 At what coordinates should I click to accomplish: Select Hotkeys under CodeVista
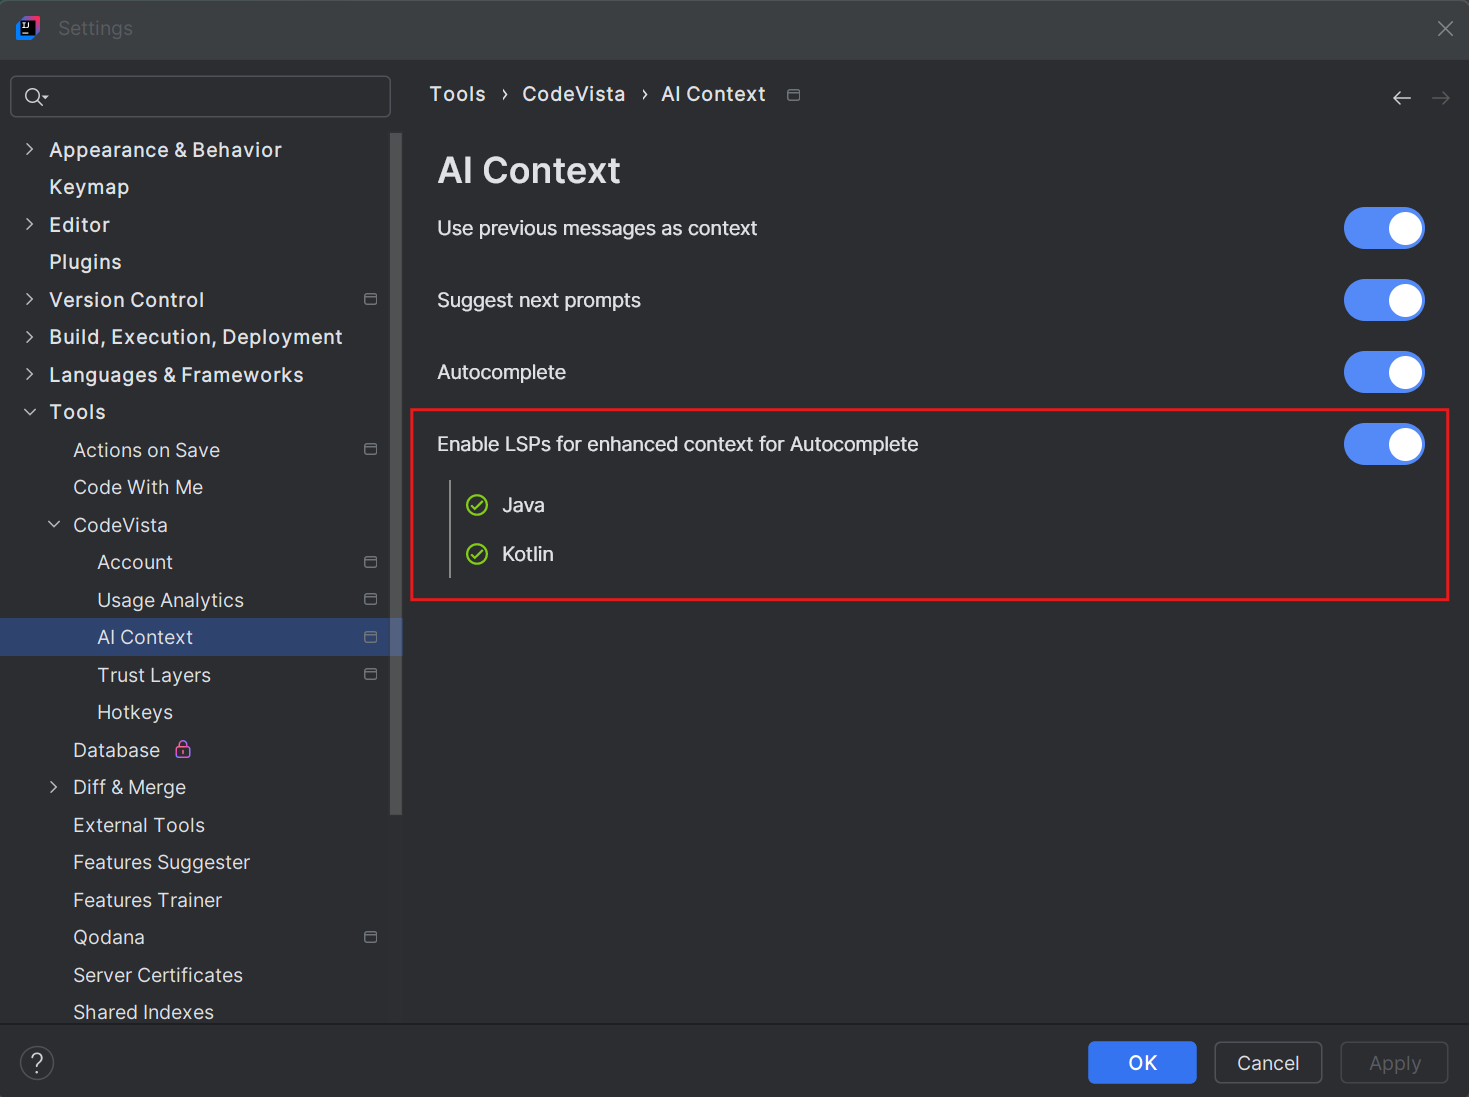point(135,712)
